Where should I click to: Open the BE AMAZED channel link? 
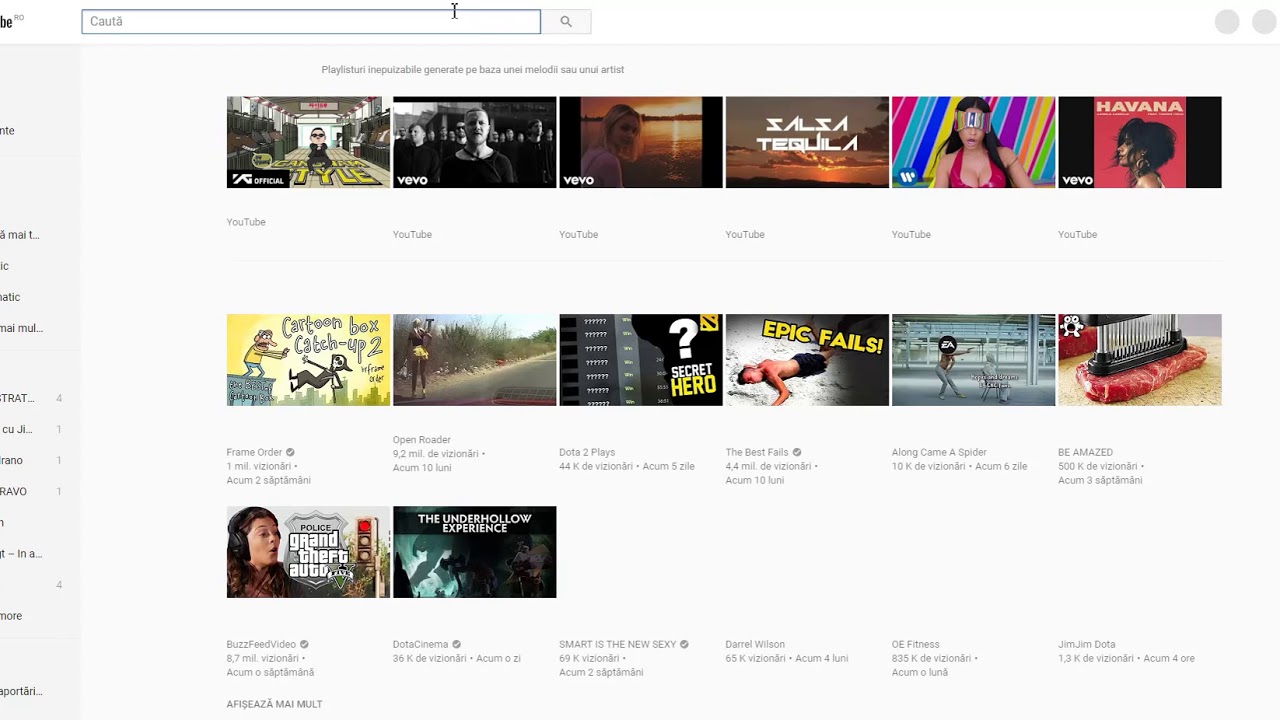pyautogui.click(x=1085, y=452)
